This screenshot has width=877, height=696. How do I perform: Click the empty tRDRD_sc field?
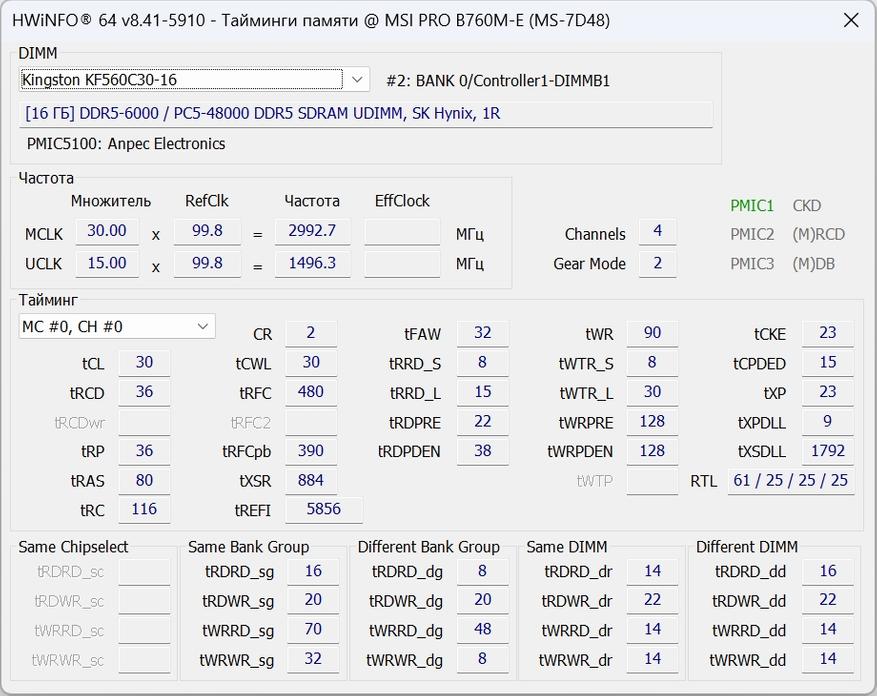coord(144,571)
